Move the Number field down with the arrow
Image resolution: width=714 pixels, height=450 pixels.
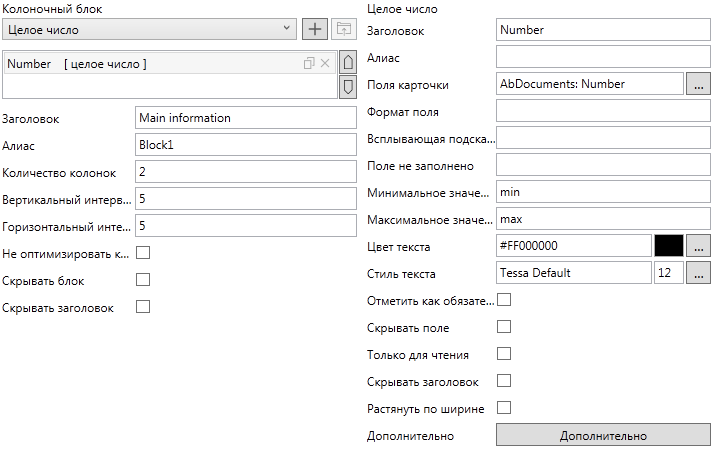click(x=348, y=87)
